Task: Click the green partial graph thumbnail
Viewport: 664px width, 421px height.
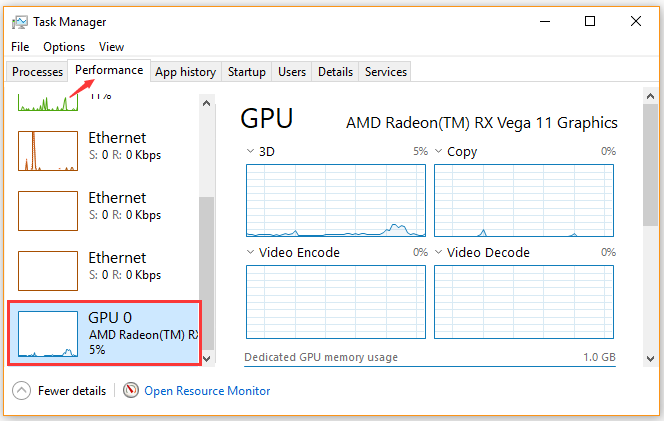Action: coord(48,102)
